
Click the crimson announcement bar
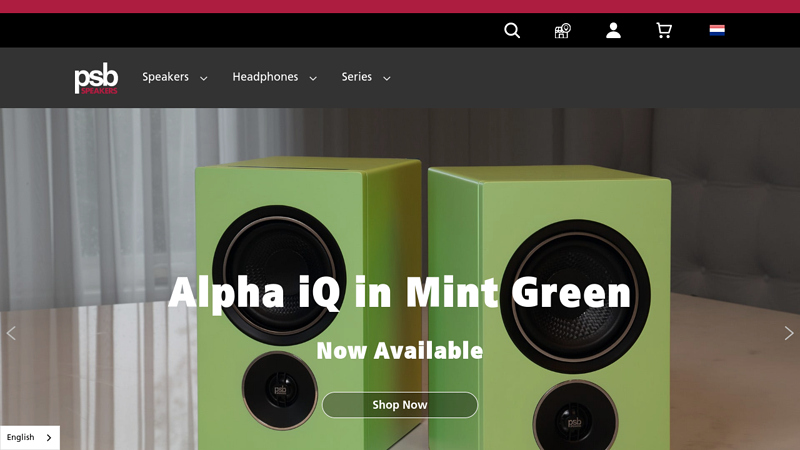(400, 6)
